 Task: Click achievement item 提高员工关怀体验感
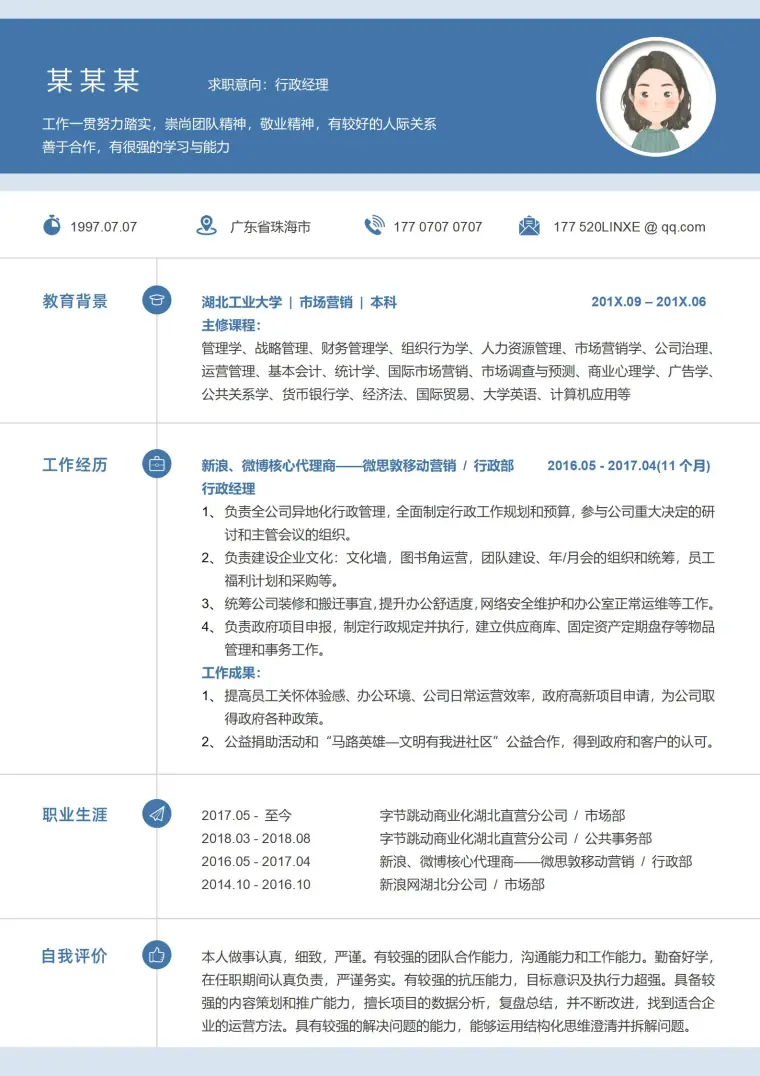coord(458,707)
